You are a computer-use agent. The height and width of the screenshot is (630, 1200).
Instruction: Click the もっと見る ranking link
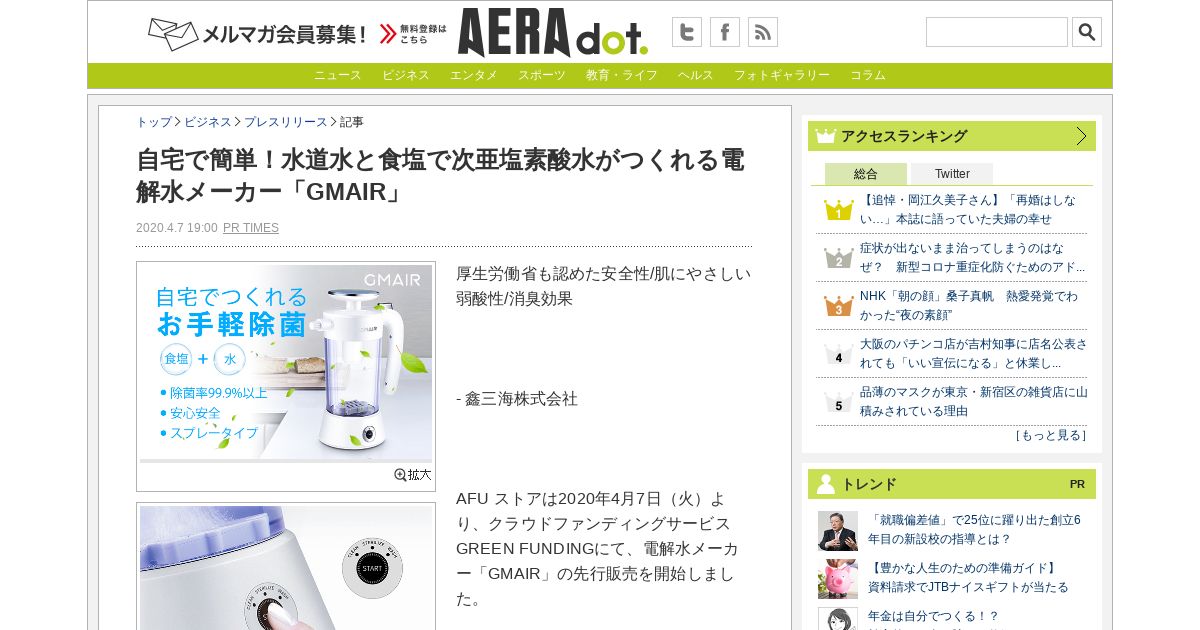pos(1050,435)
